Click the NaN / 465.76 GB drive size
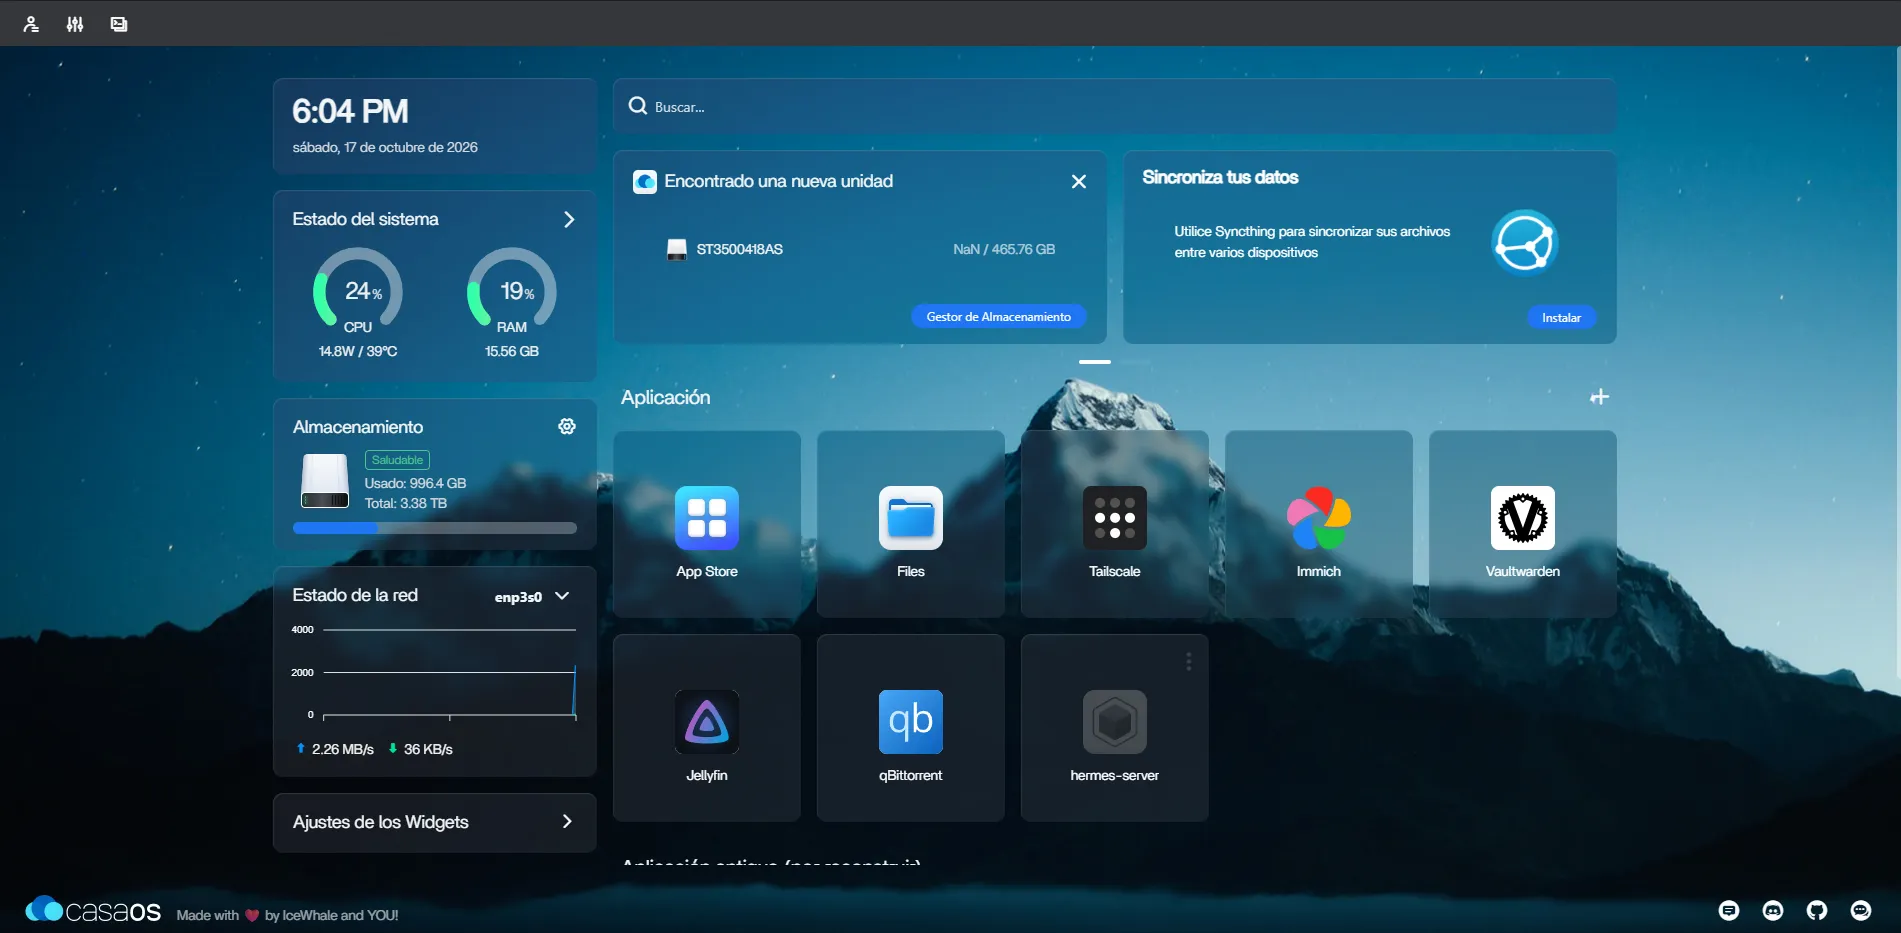 coord(1004,249)
